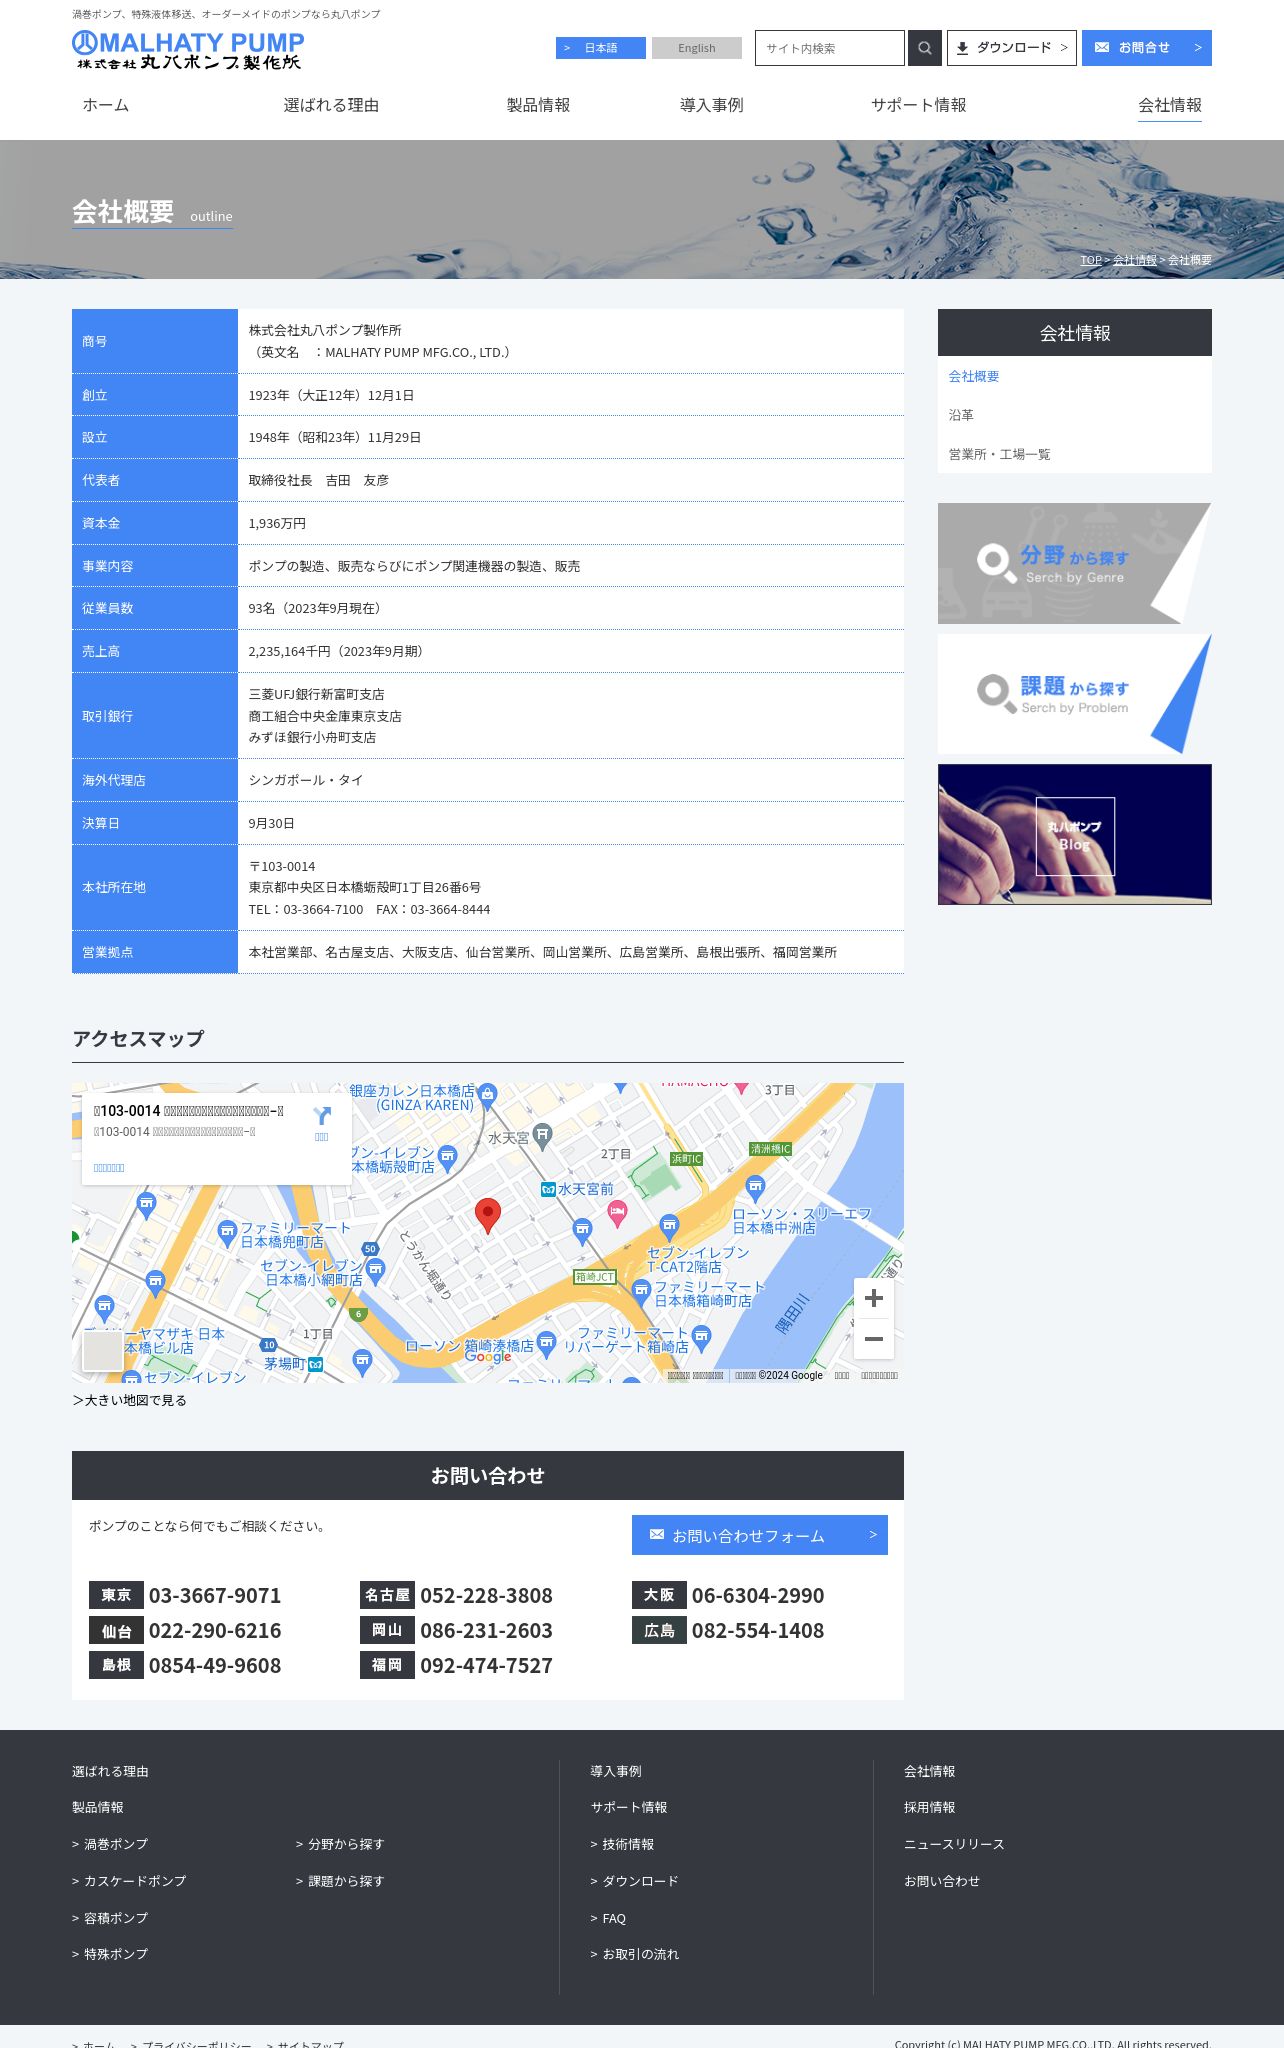Select English language button
This screenshot has width=1284, height=2048.
(697, 48)
